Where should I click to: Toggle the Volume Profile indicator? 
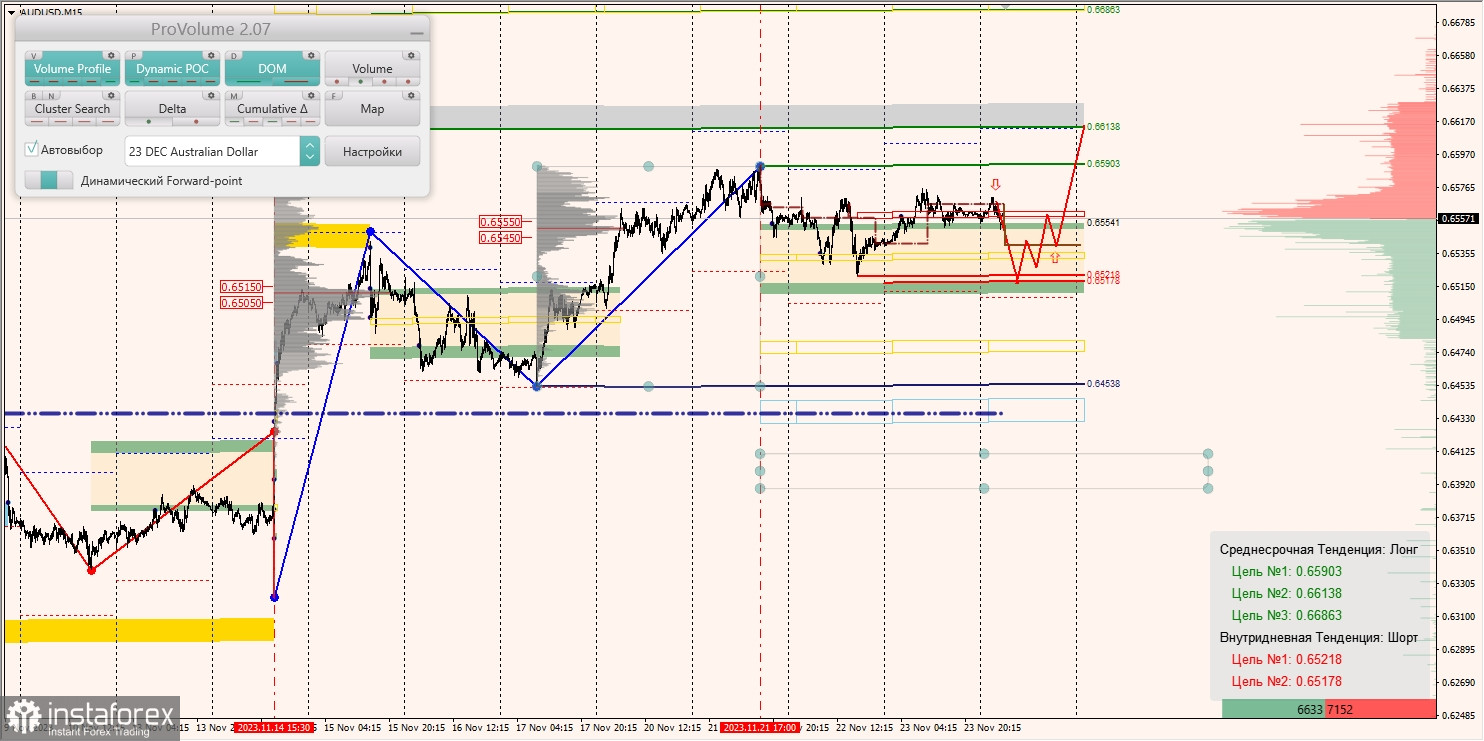pos(72,68)
